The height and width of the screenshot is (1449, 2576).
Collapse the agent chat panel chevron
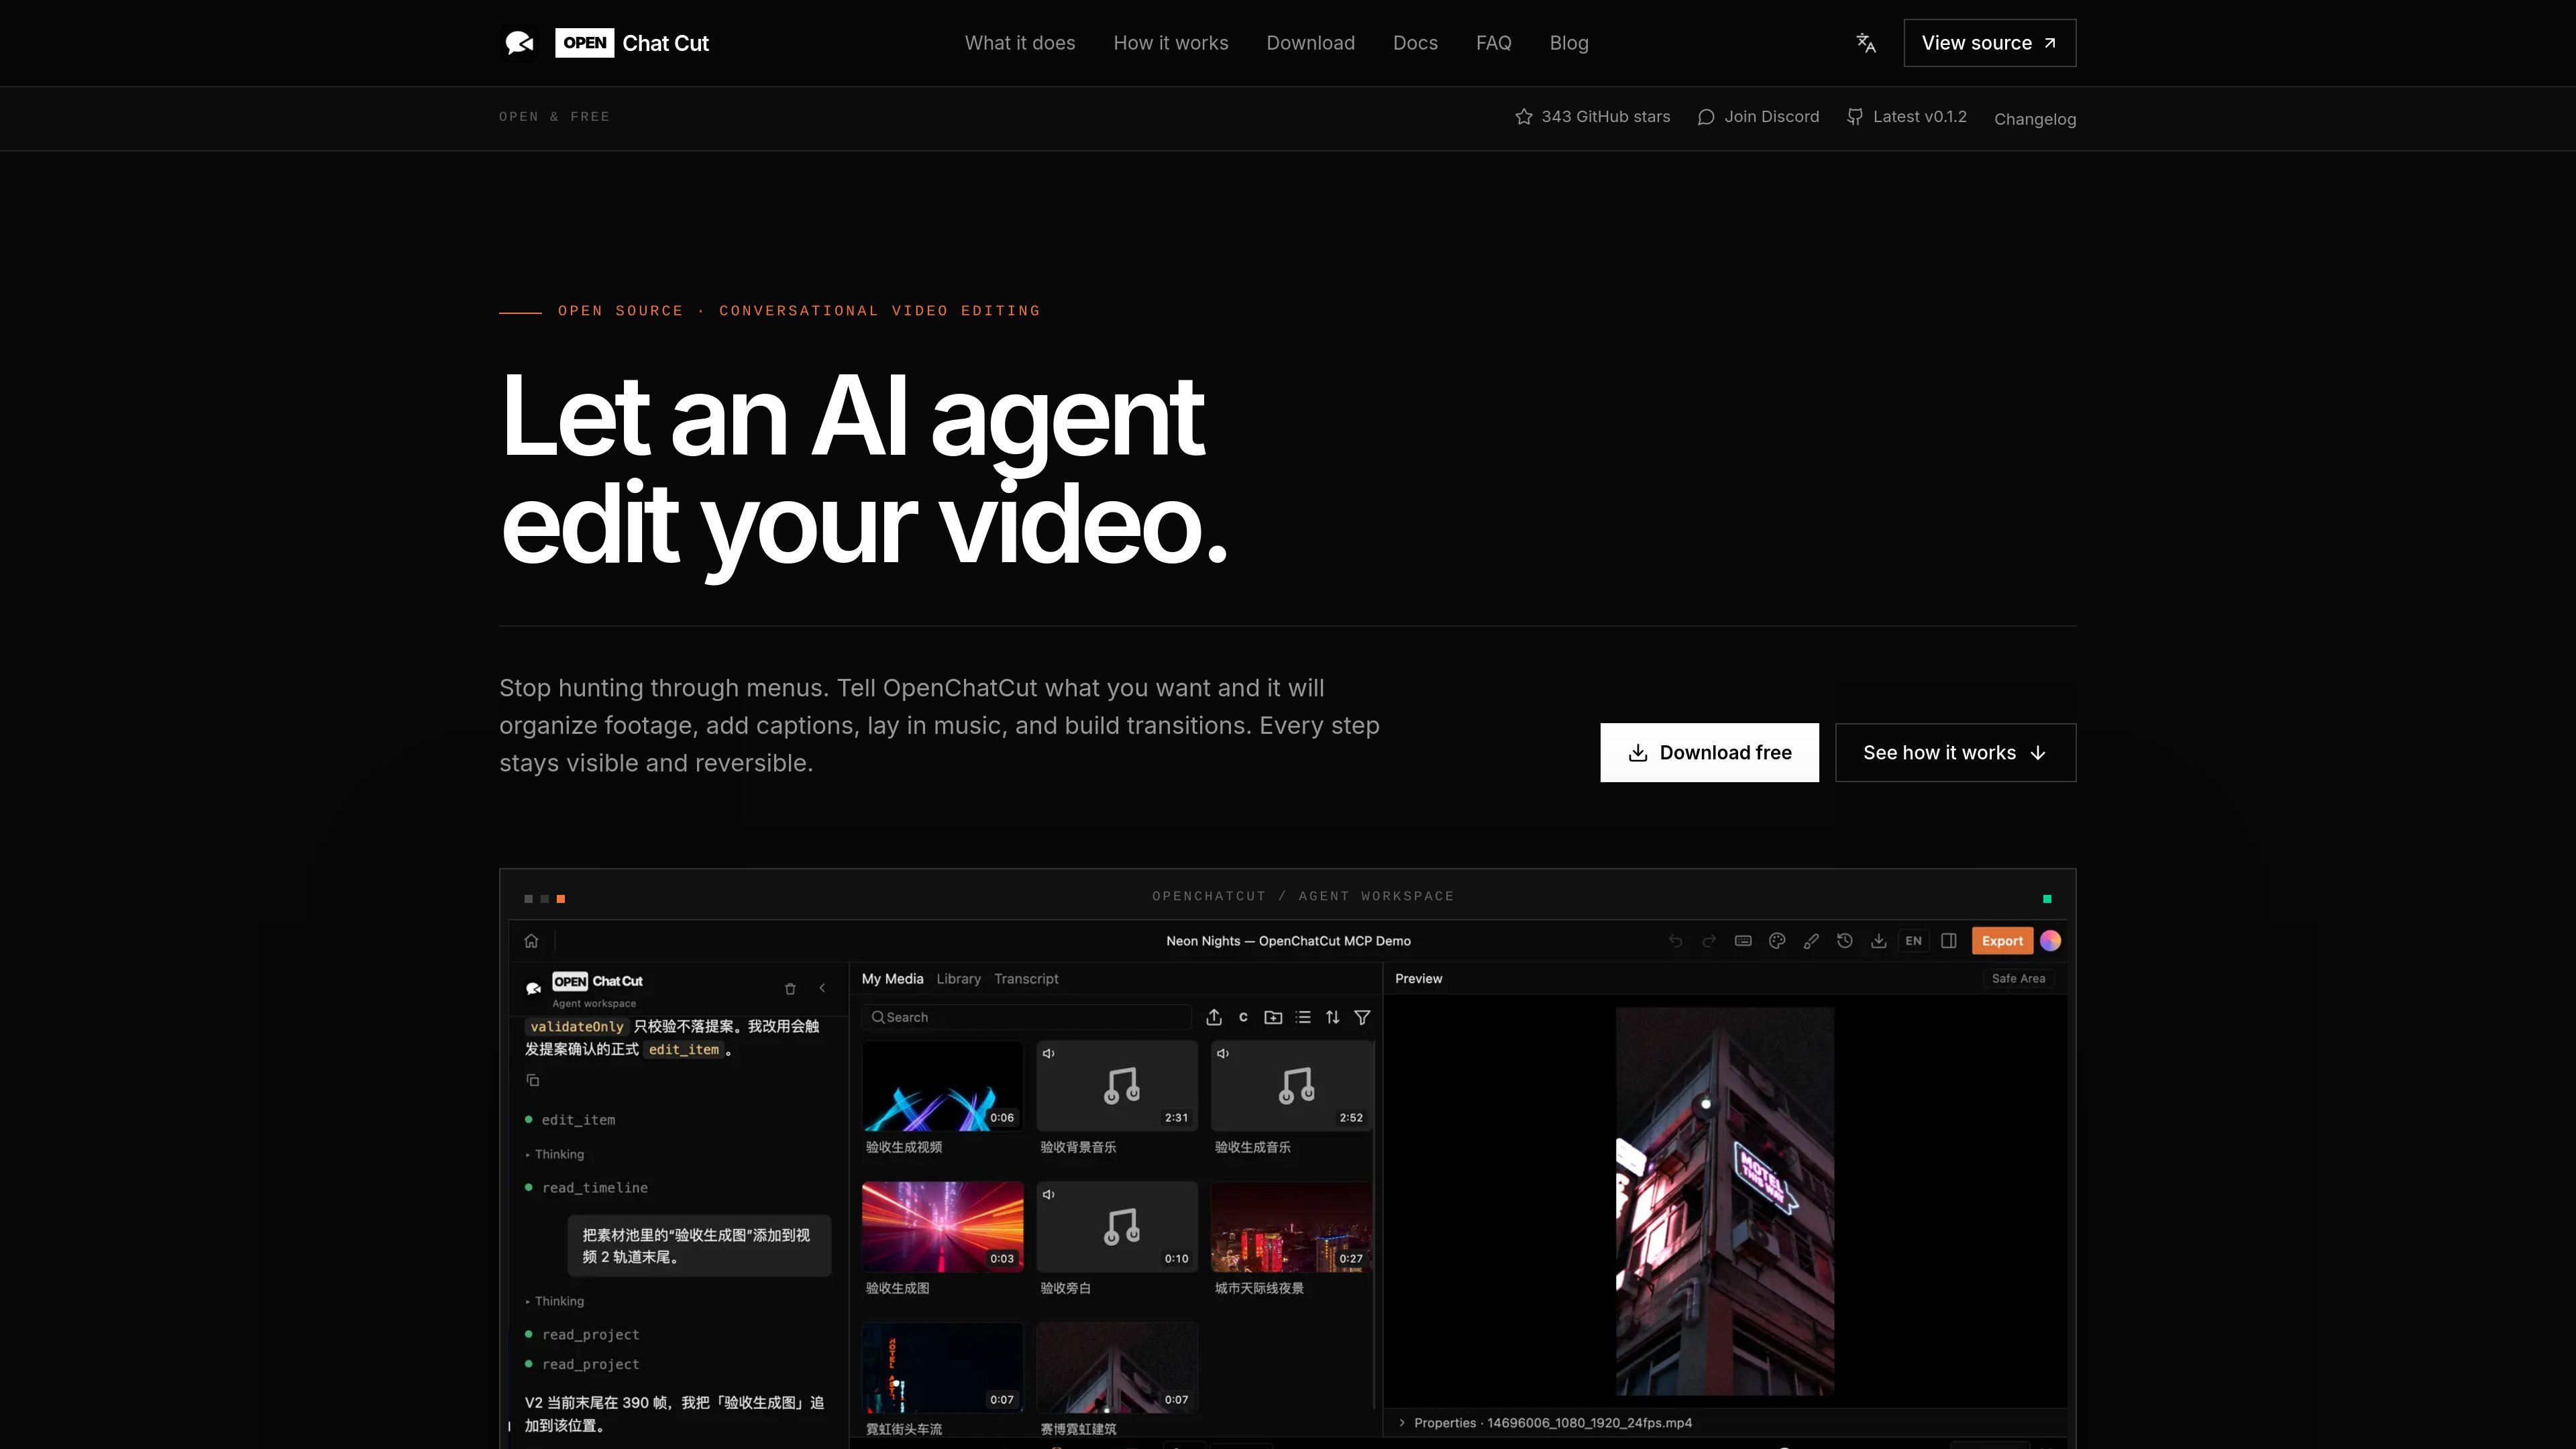(x=822, y=989)
